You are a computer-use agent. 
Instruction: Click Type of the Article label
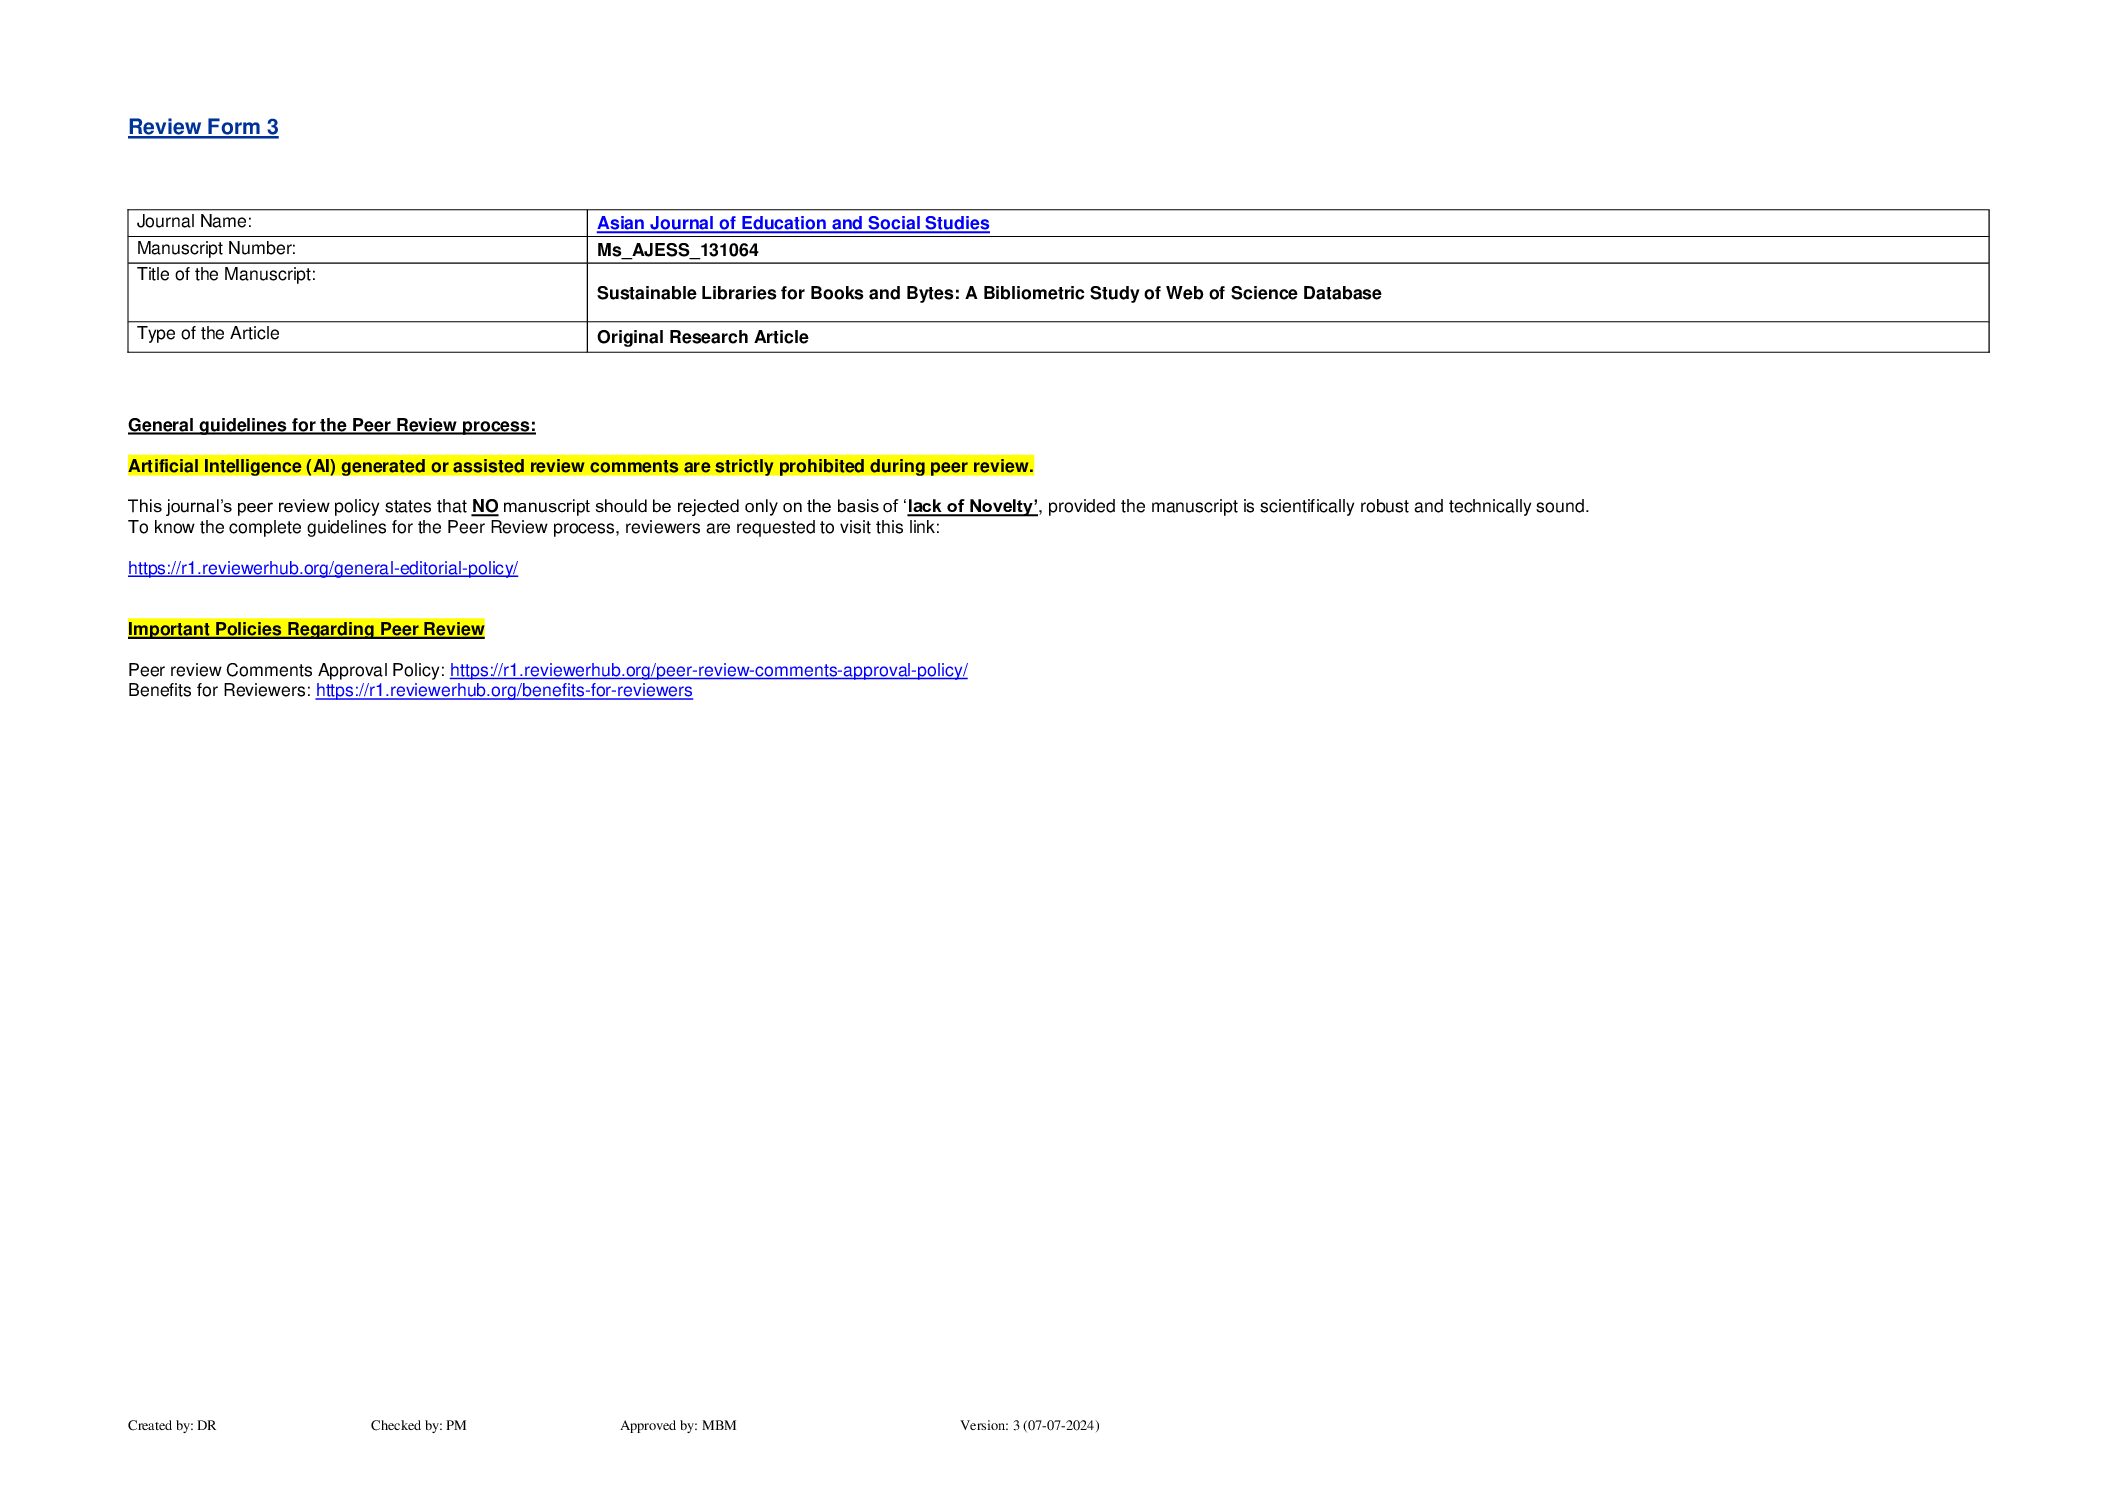coord(208,333)
